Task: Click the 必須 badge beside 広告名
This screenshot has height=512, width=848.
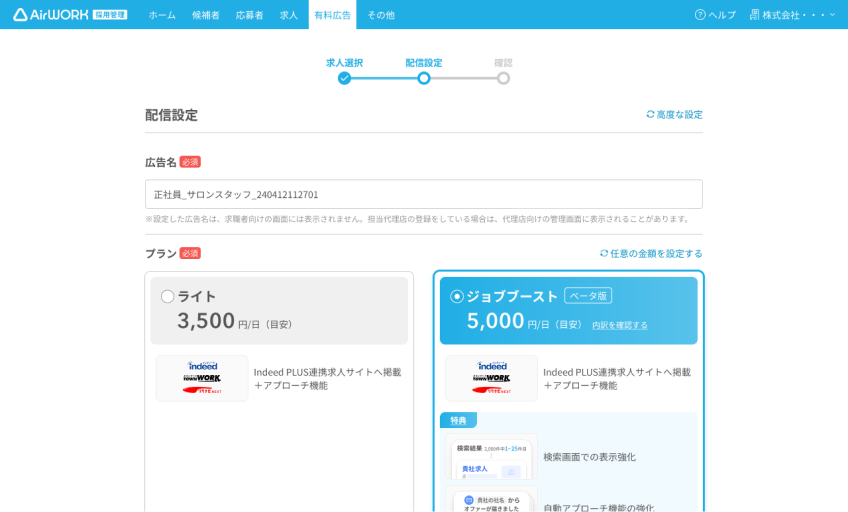Action: click(x=190, y=162)
